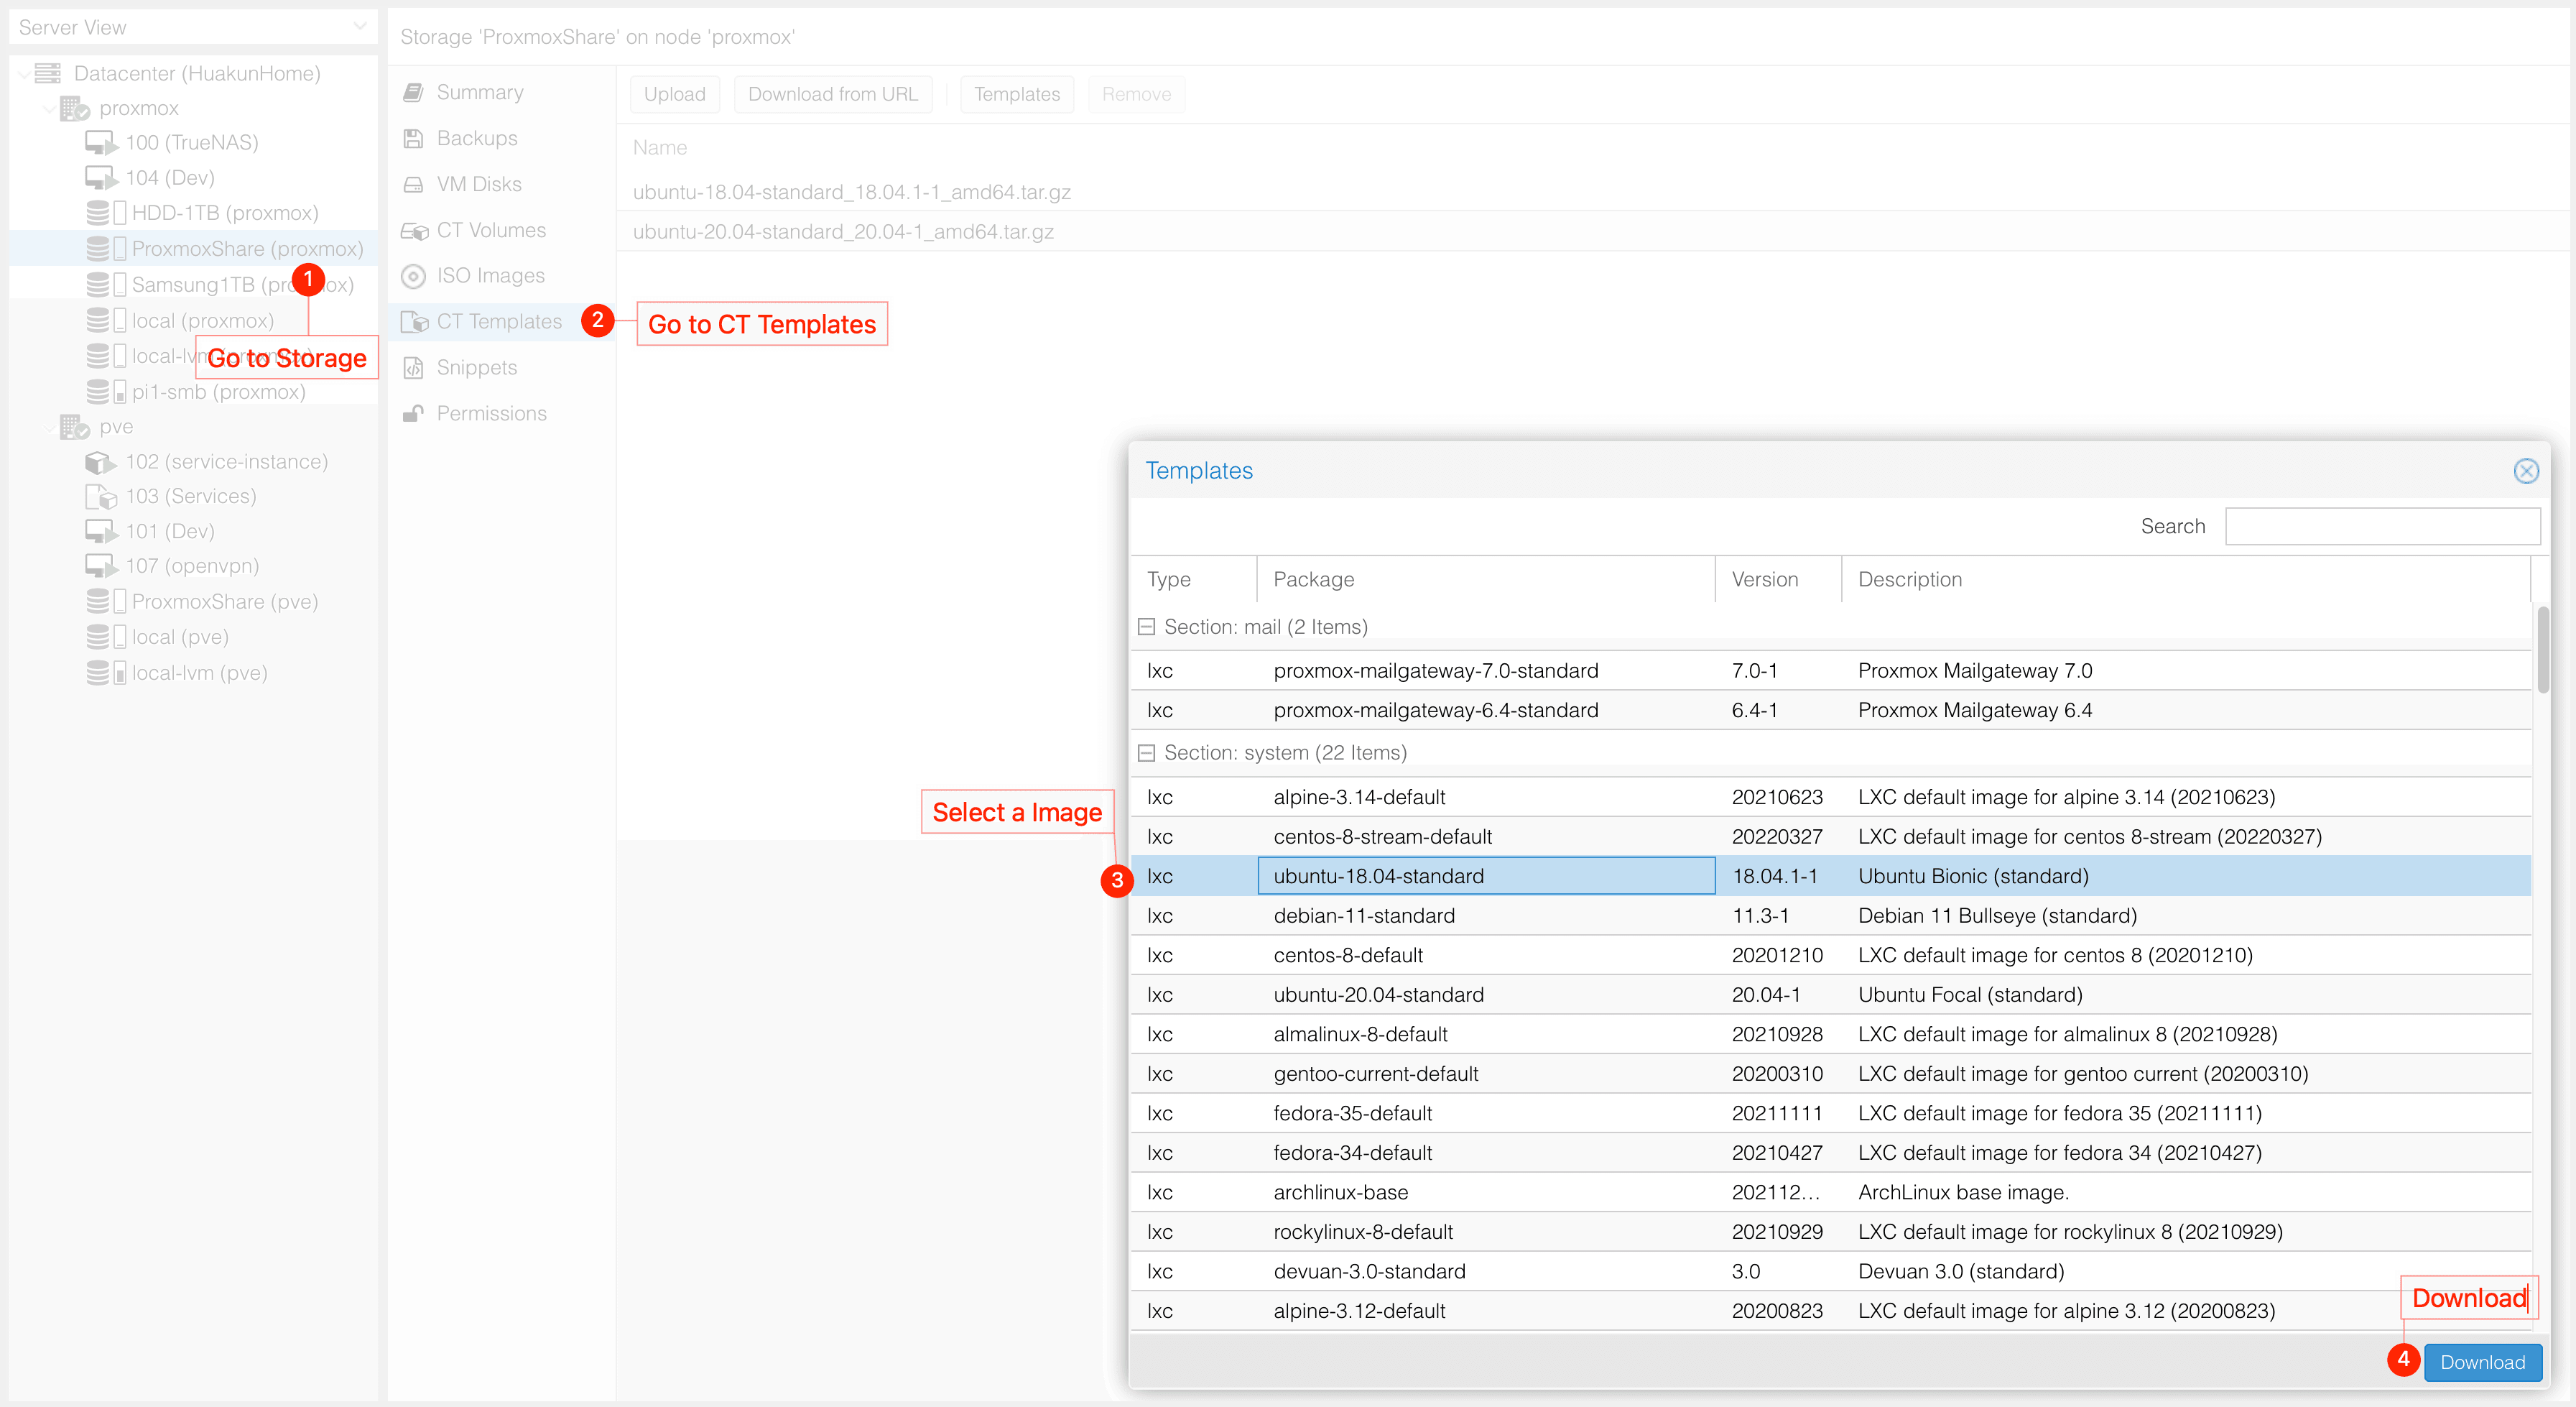Collapse the Section: mail group
Screen dimensions: 2576x1407
1147,627
